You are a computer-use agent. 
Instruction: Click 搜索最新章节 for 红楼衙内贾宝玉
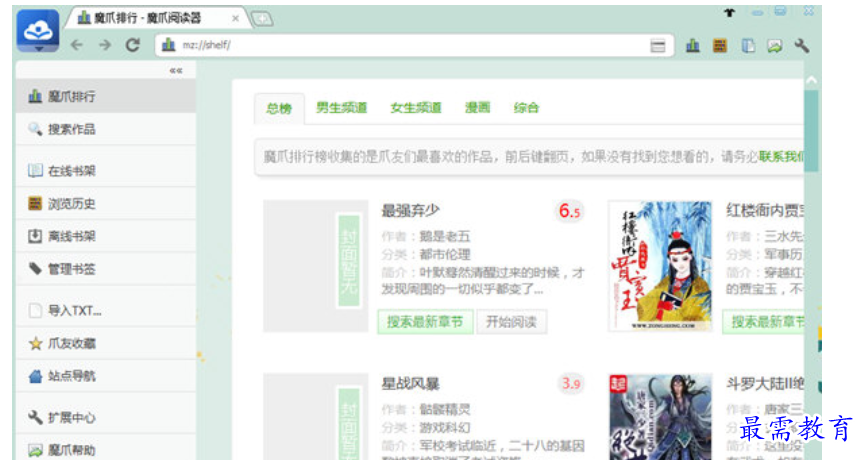pyautogui.click(x=764, y=322)
